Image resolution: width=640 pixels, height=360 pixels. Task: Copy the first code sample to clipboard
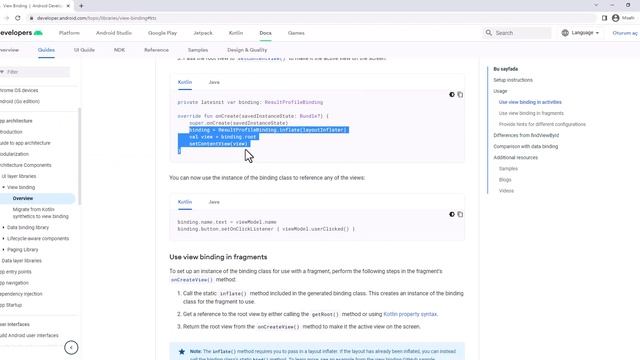pos(460,95)
